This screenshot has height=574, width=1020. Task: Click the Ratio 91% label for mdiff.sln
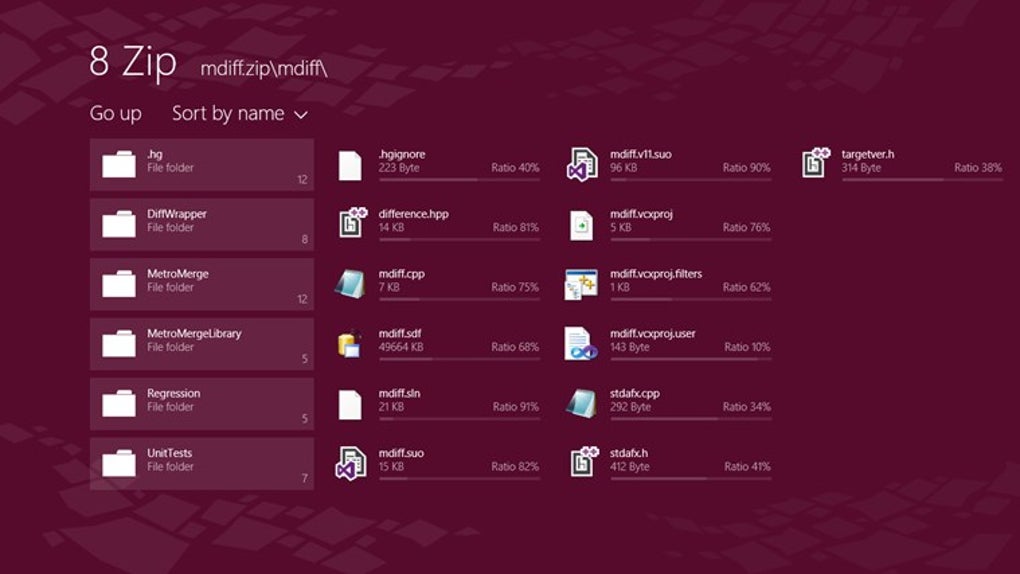click(516, 407)
